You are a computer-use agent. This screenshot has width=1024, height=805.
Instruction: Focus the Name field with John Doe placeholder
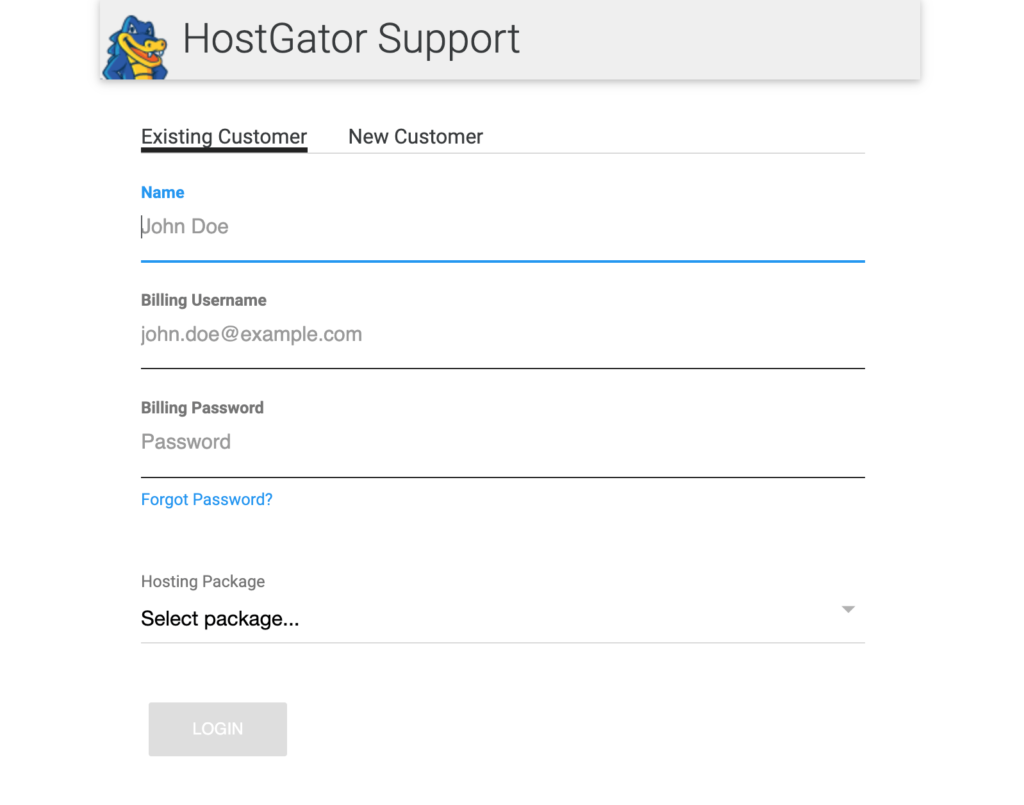coord(500,227)
